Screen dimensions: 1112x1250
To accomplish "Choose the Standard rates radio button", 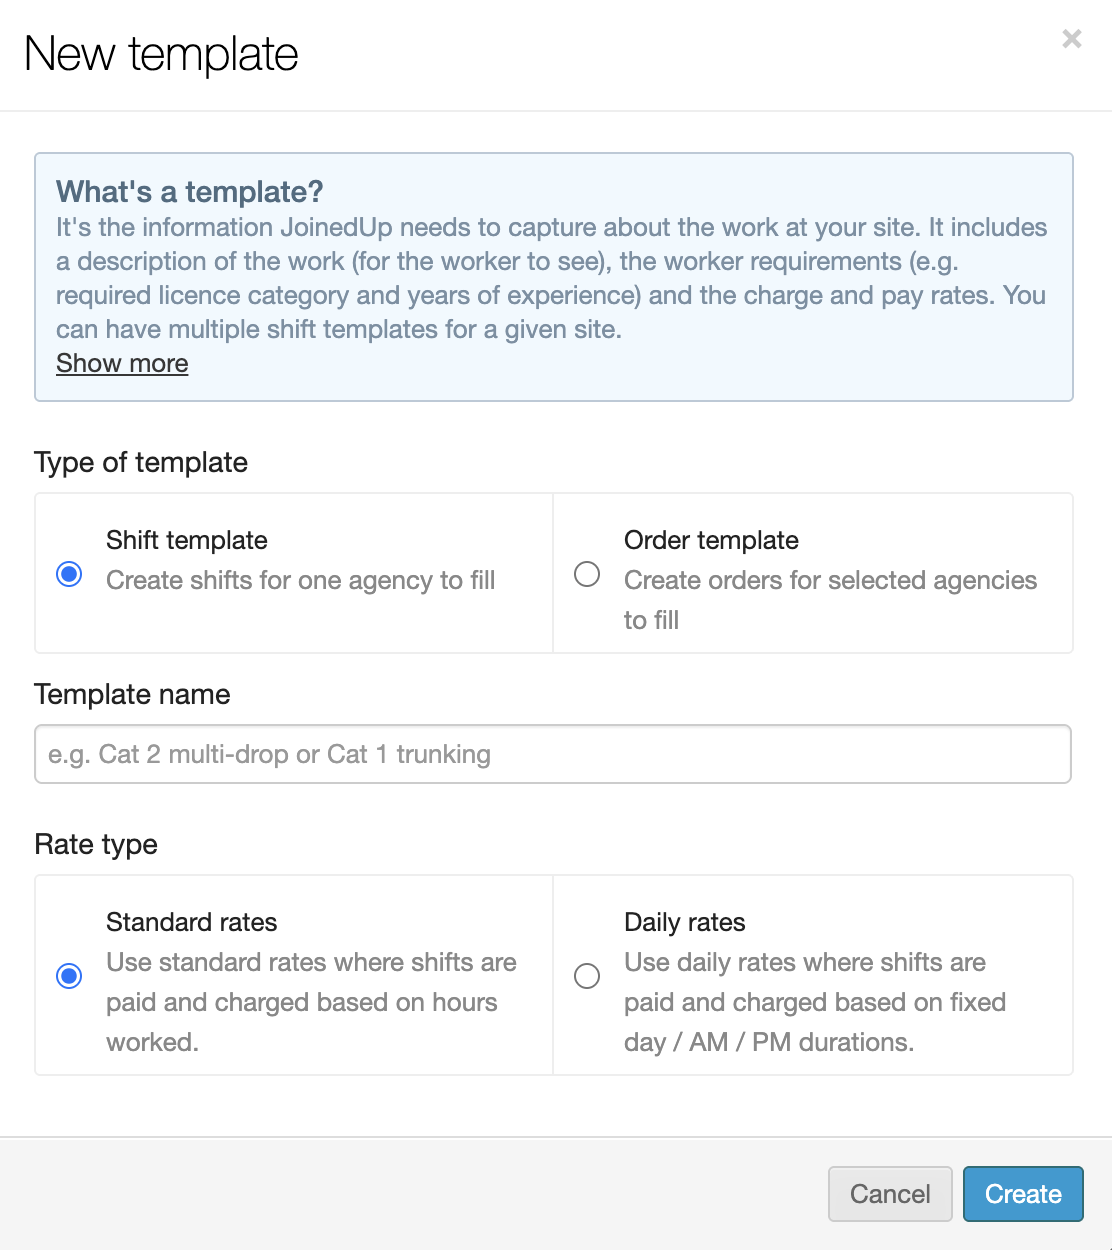I will 69,976.
